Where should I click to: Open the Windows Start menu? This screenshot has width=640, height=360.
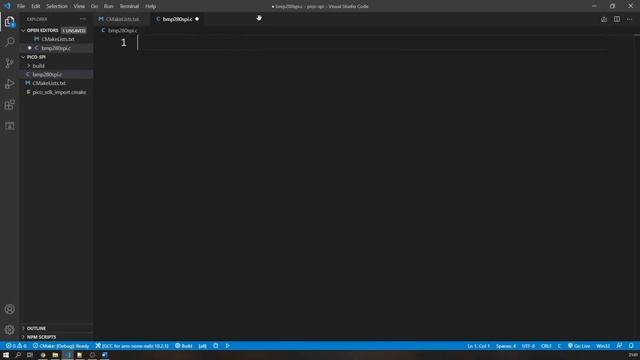tap(6, 355)
